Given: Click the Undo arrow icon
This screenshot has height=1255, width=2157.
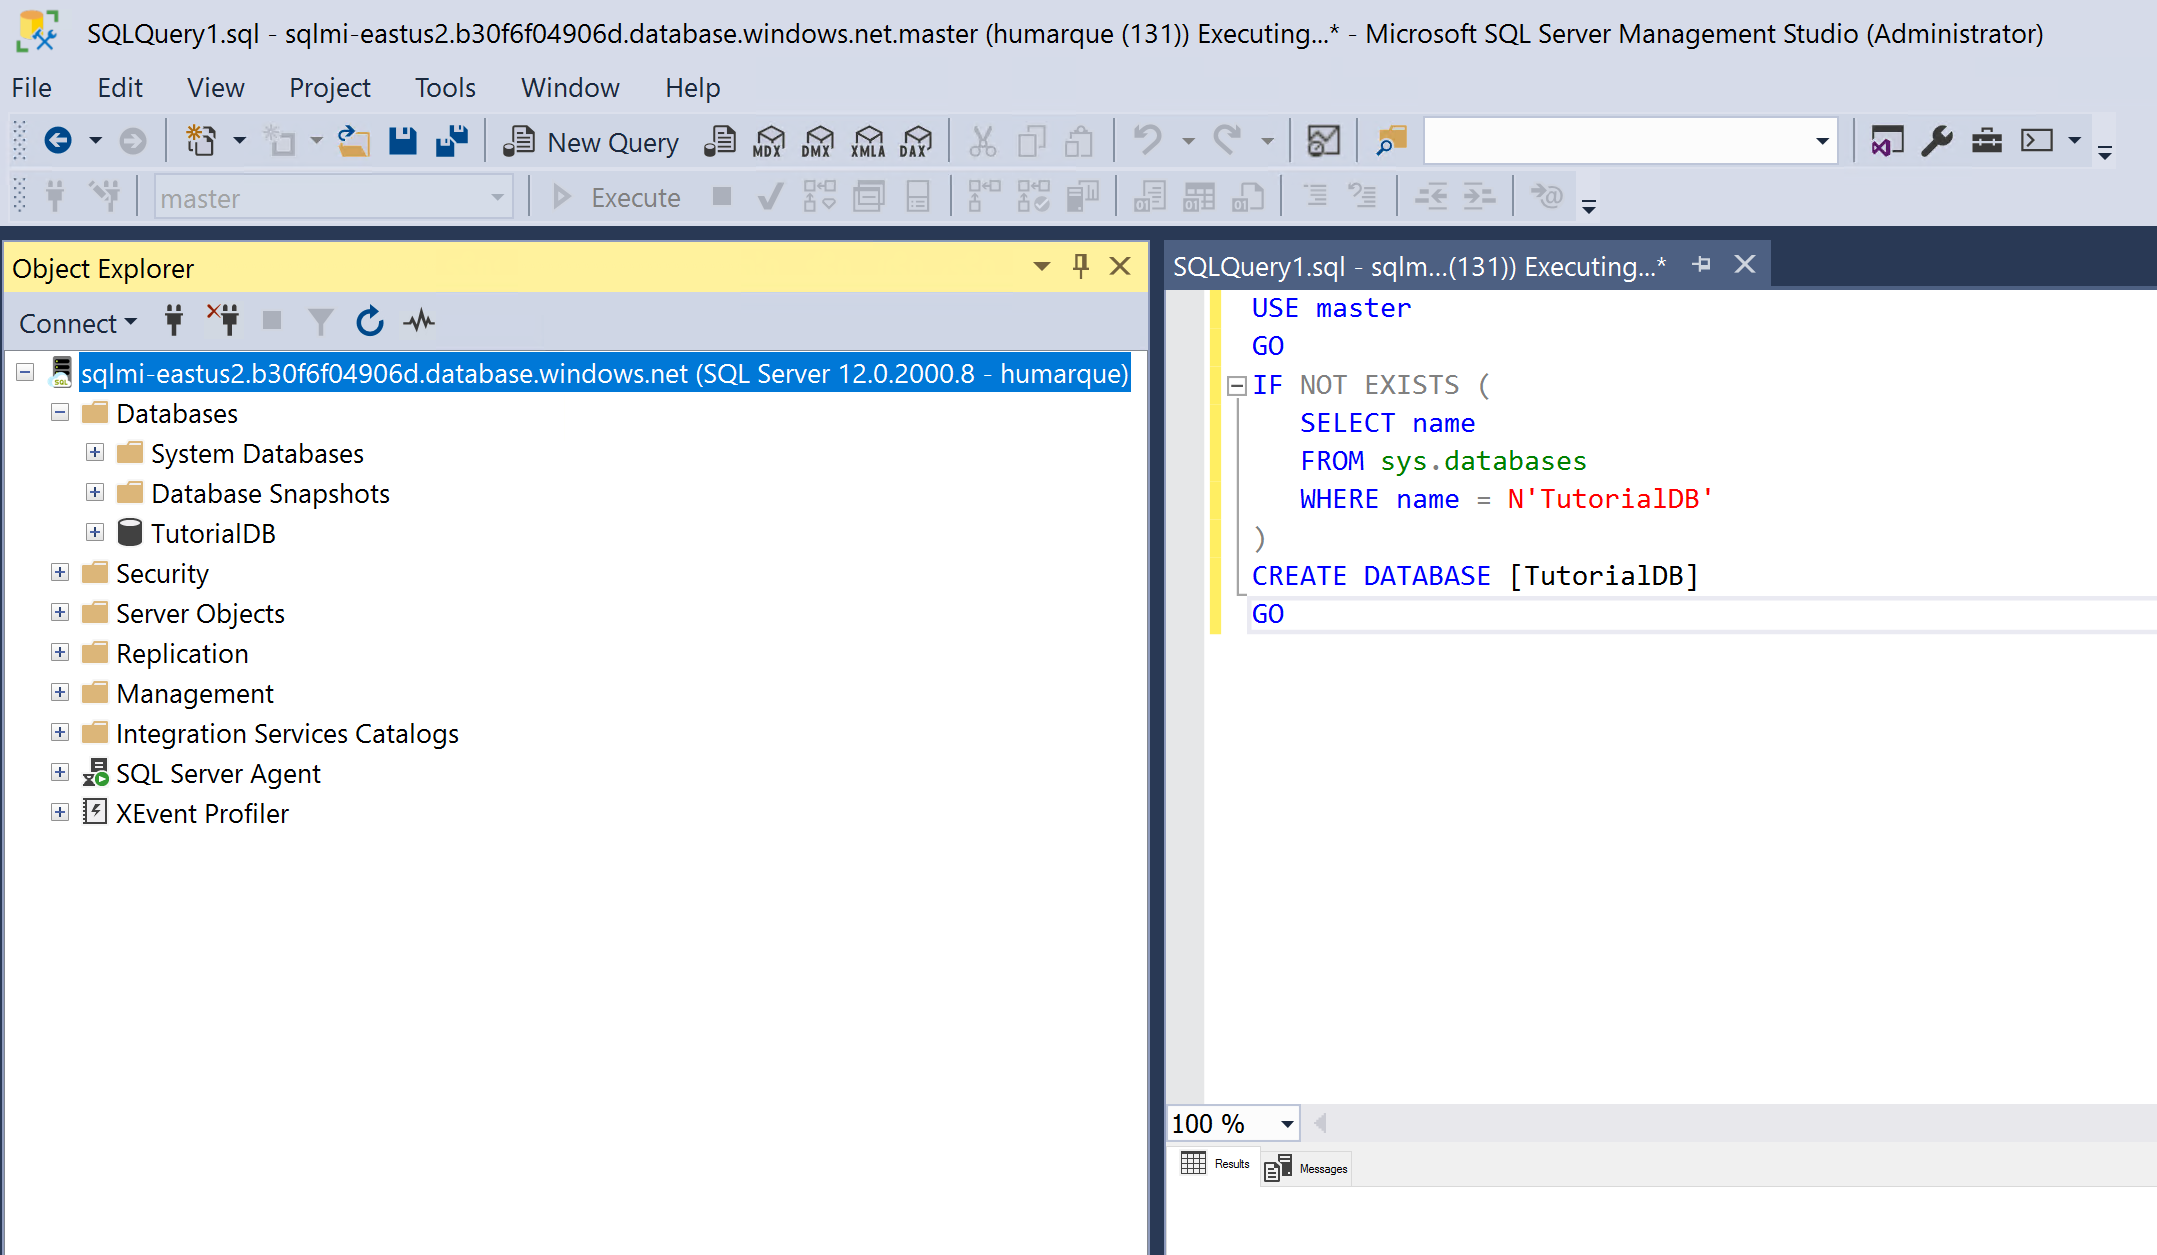Looking at the screenshot, I should tap(1147, 142).
